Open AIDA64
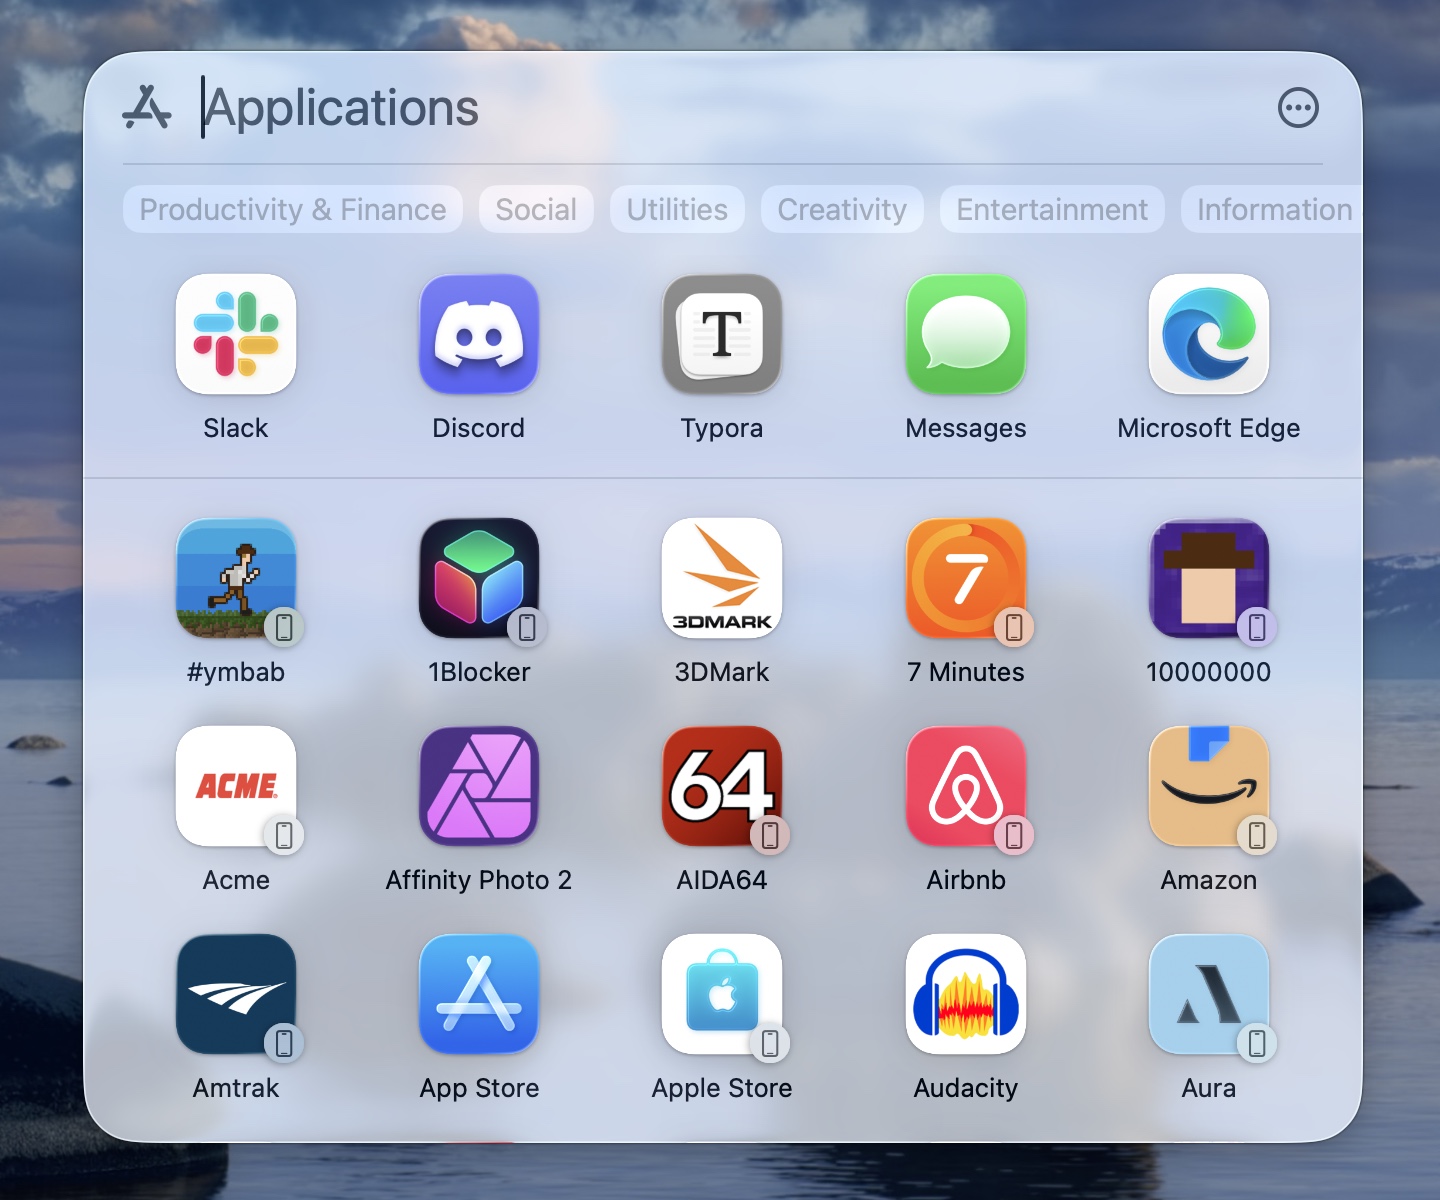 pyautogui.click(x=722, y=786)
